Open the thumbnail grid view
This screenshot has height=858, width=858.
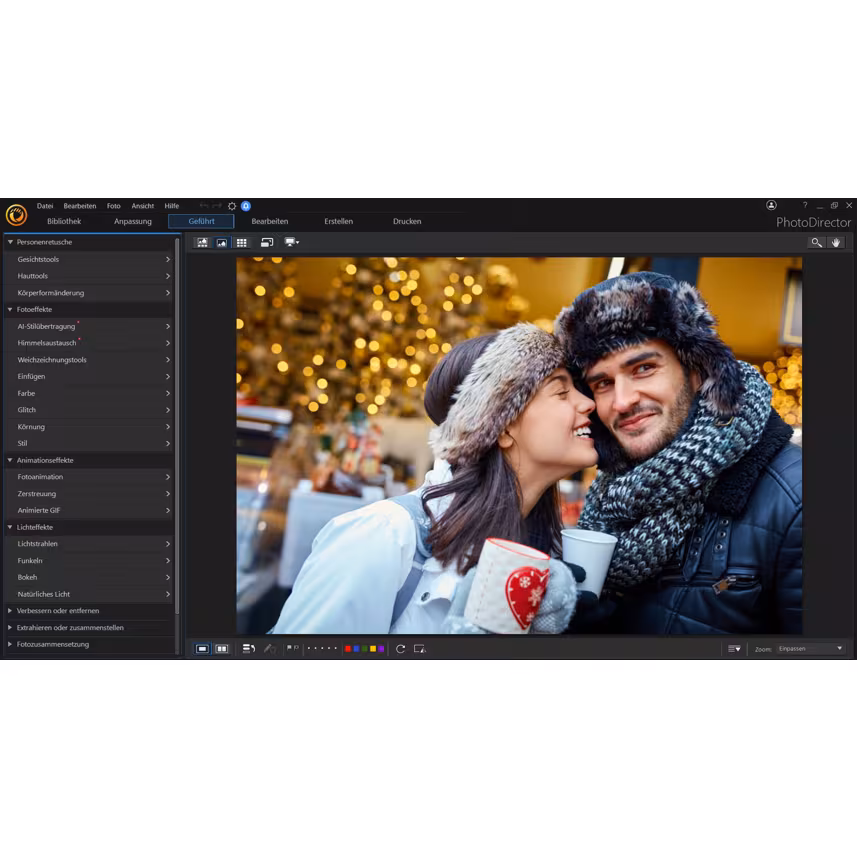tap(244, 242)
